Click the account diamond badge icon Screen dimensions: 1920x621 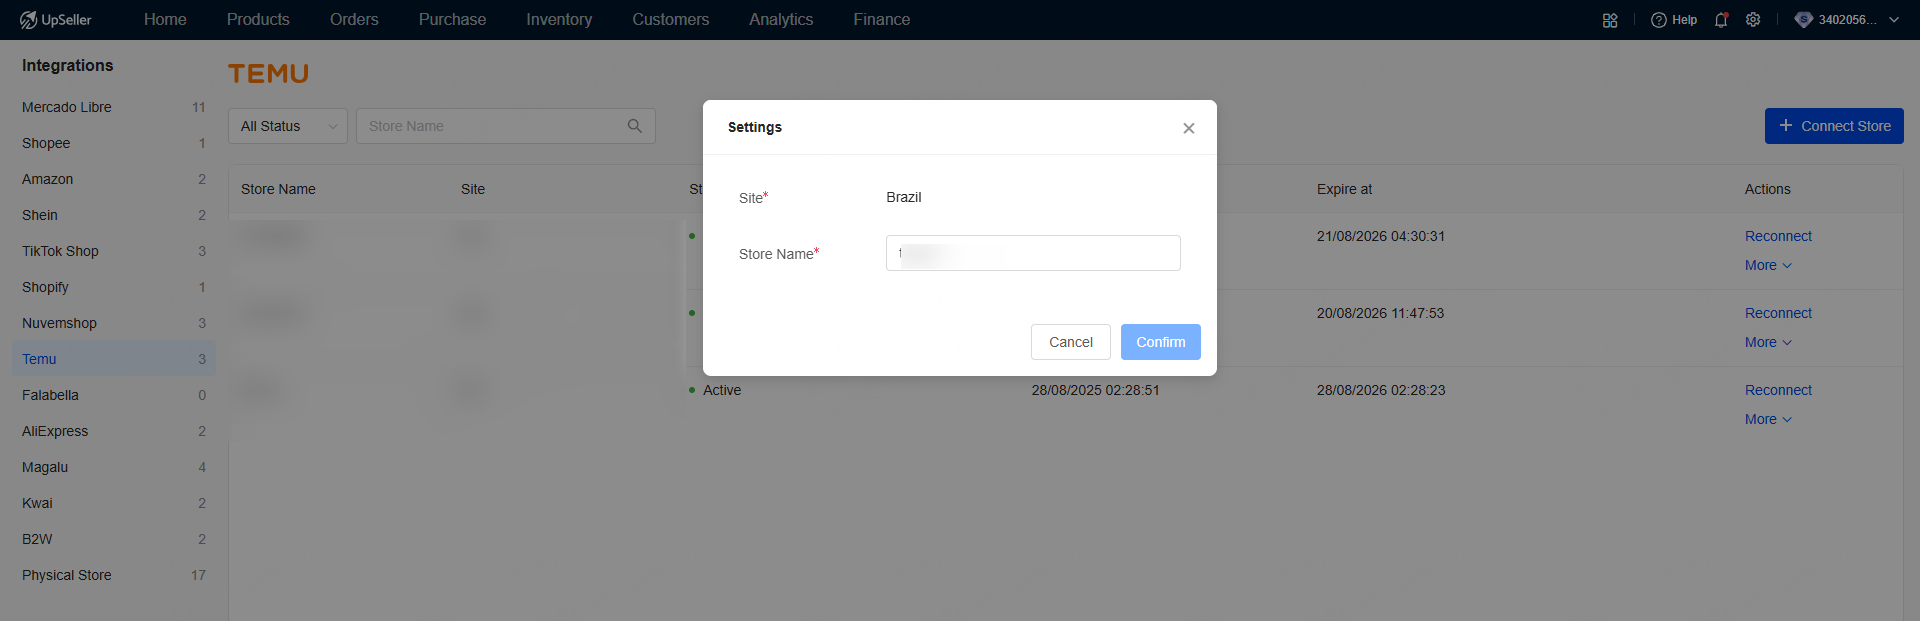pos(1803,20)
